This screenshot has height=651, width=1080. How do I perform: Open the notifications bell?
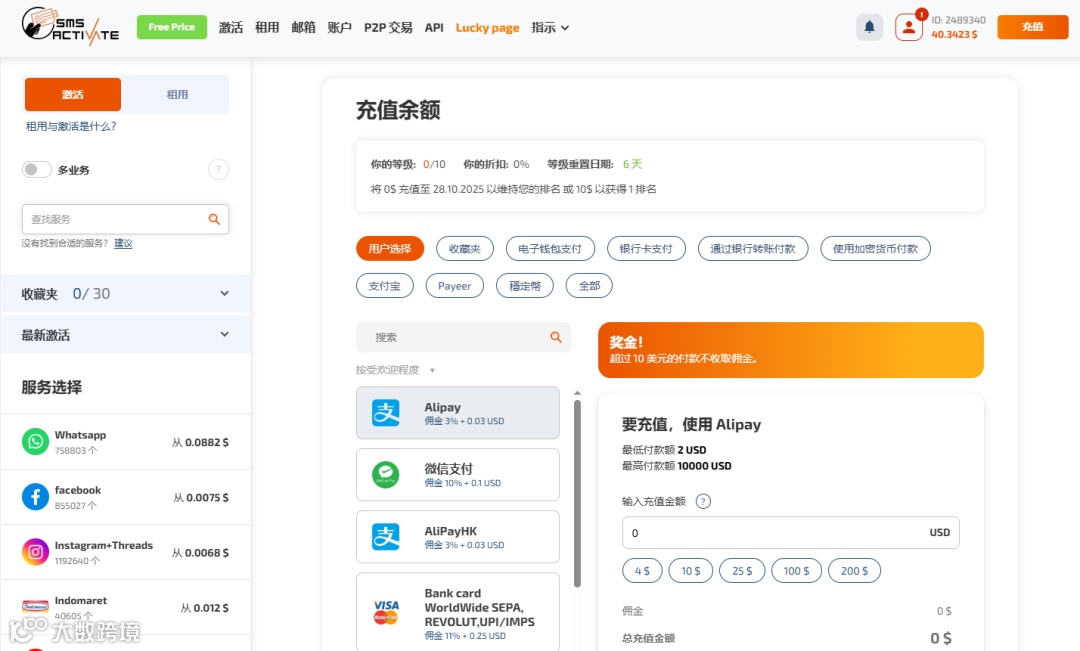[x=869, y=27]
